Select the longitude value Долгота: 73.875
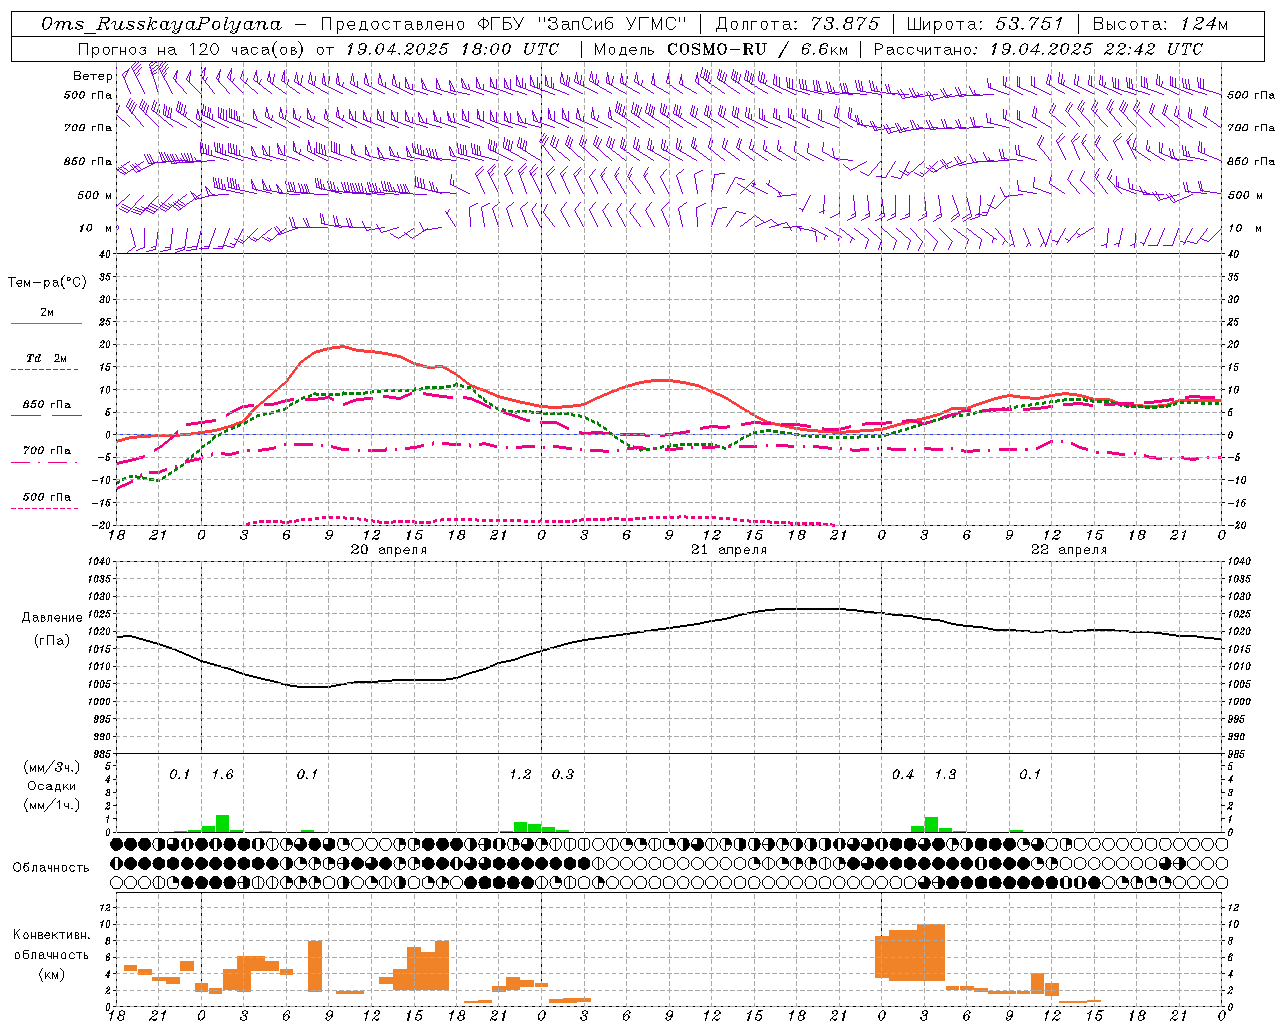The width and height of the screenshot is (1280, 1024). [797, 24]
